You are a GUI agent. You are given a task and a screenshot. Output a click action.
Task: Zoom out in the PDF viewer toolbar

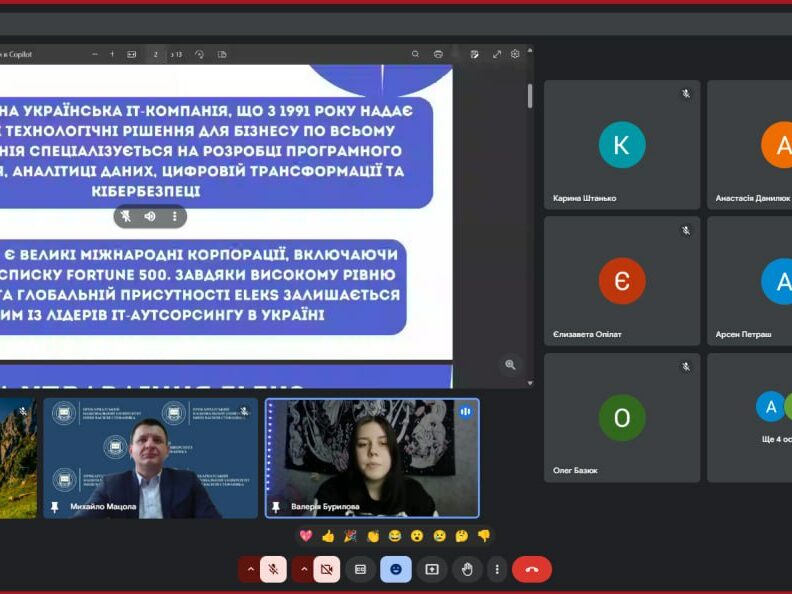(95, 54)
